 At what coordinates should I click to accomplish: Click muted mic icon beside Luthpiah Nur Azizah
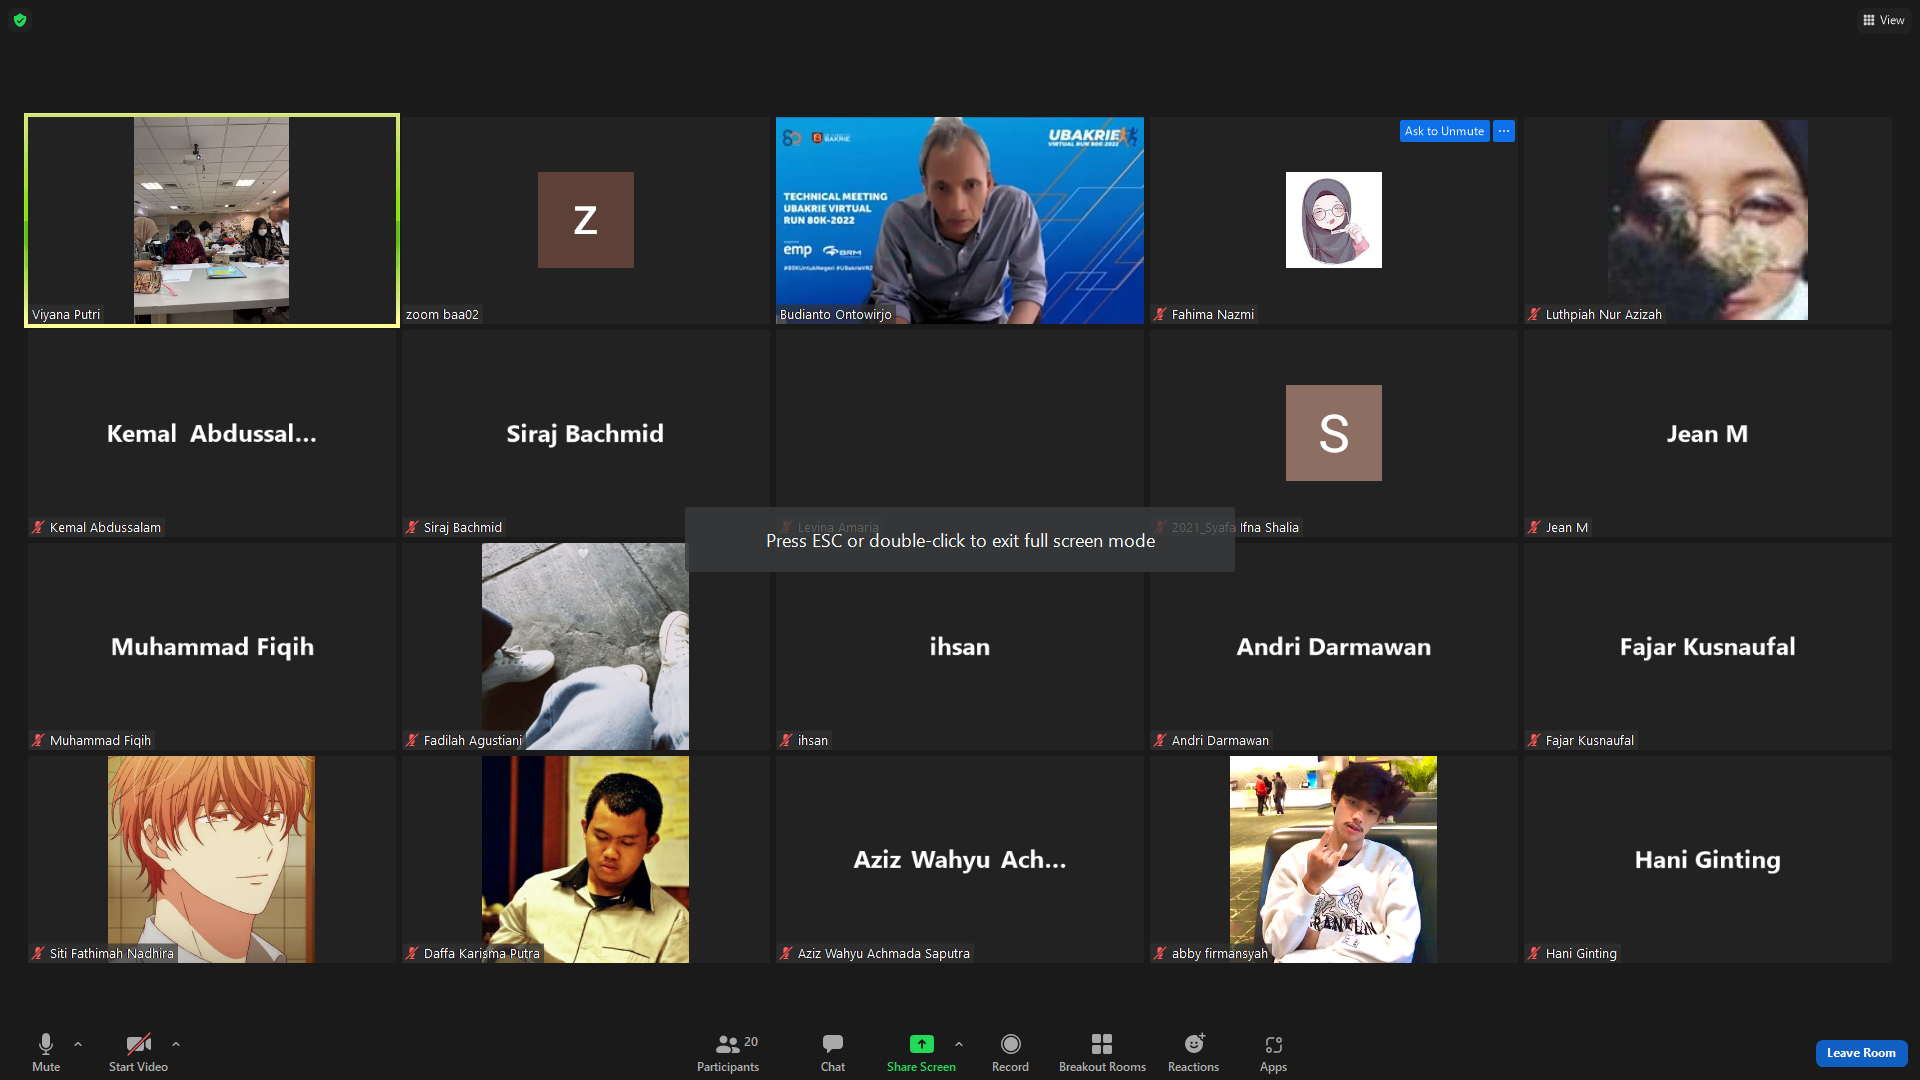tap(1534, 314)
